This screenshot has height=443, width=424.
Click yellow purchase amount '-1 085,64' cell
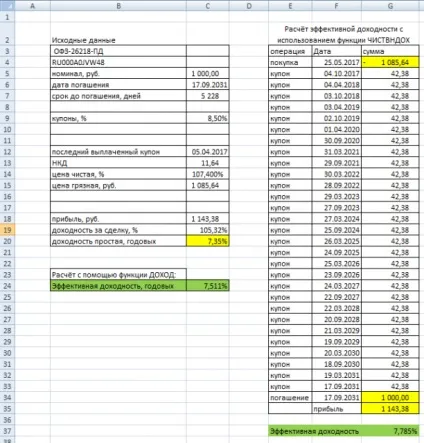point(390,62)
